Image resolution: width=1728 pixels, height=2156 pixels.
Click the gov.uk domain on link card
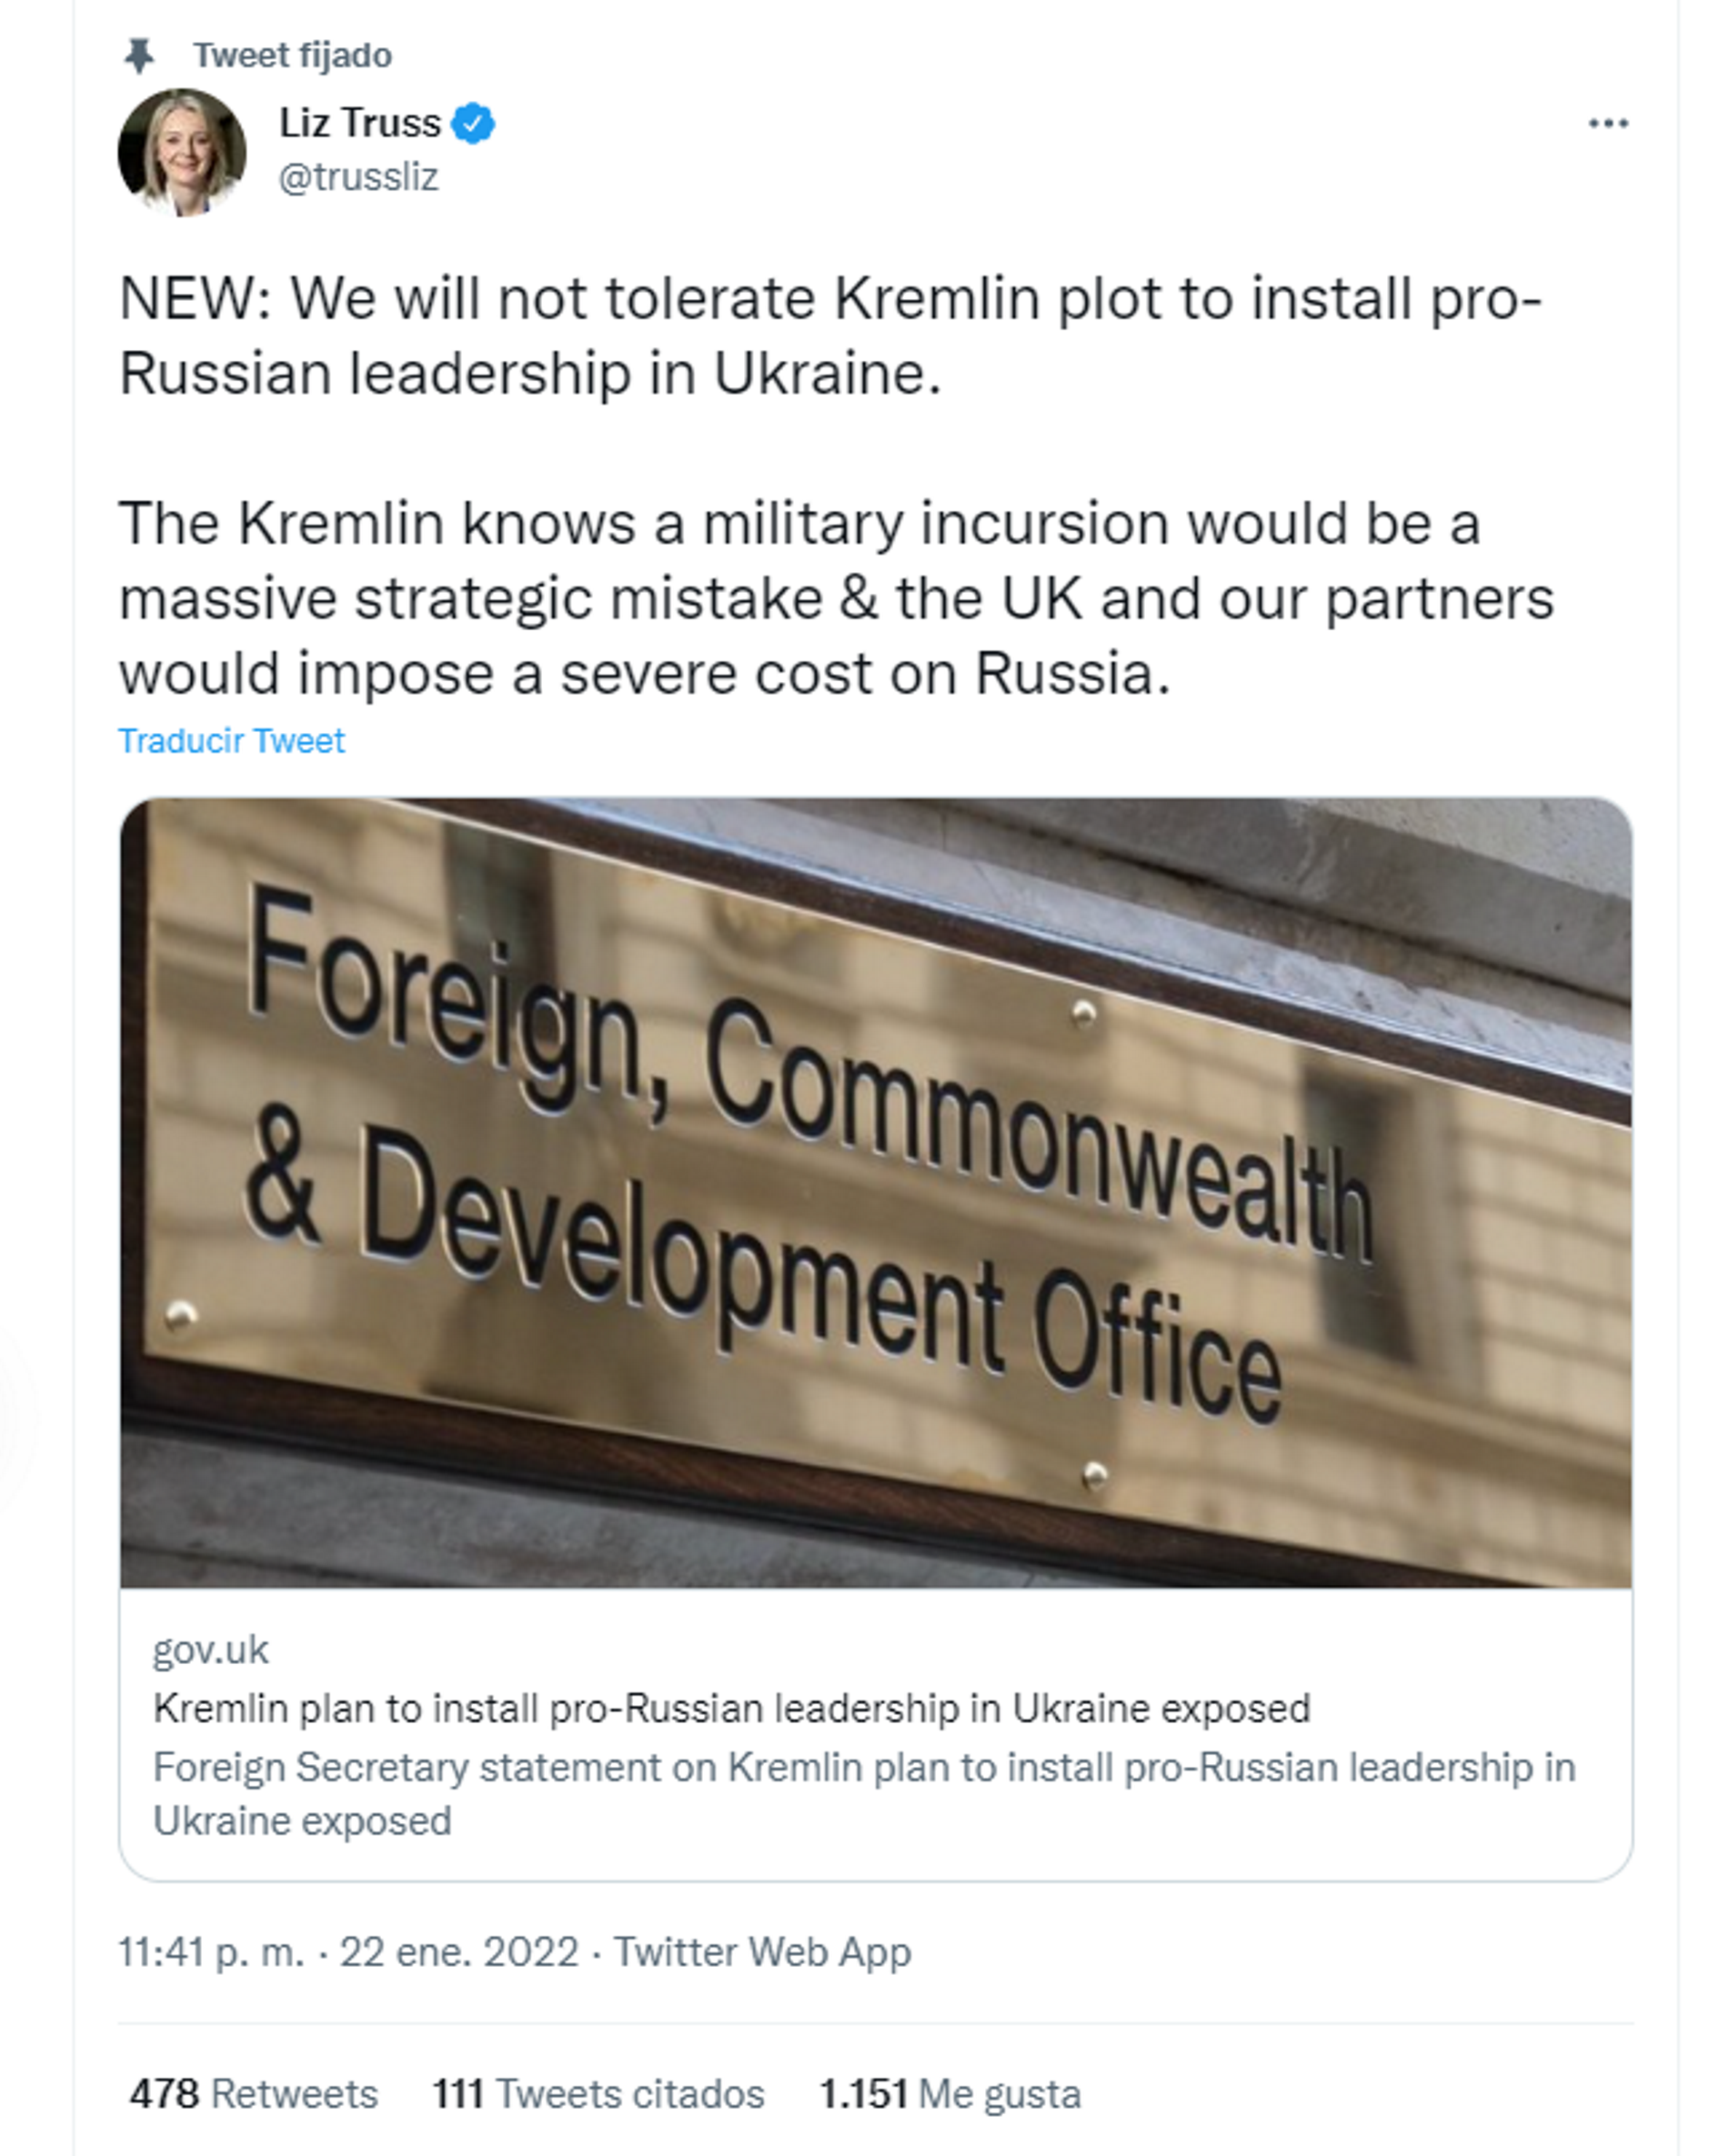tap(211, 1650)
